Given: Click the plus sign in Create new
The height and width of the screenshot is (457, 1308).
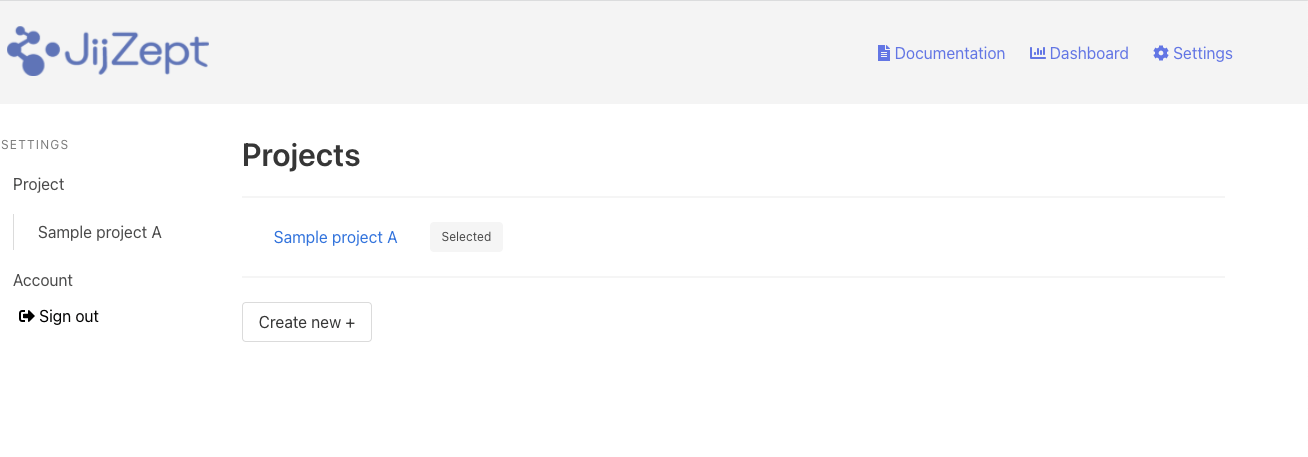Looking at the screenshot, I should tap(350, 323).
